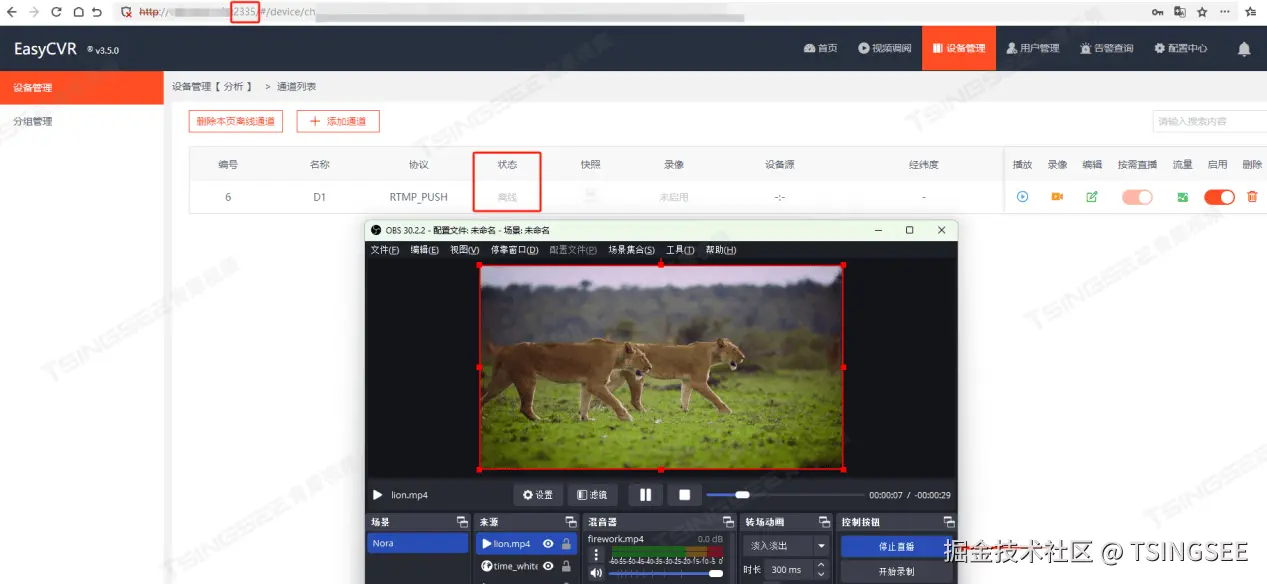Open the OBS 编辑(E) menu
Image resolution: width=1267 pixels, height=584 pixels.
click(425, 250)
